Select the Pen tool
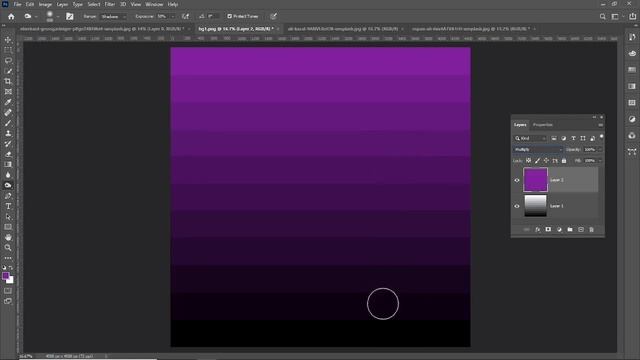 pos(8,196)
